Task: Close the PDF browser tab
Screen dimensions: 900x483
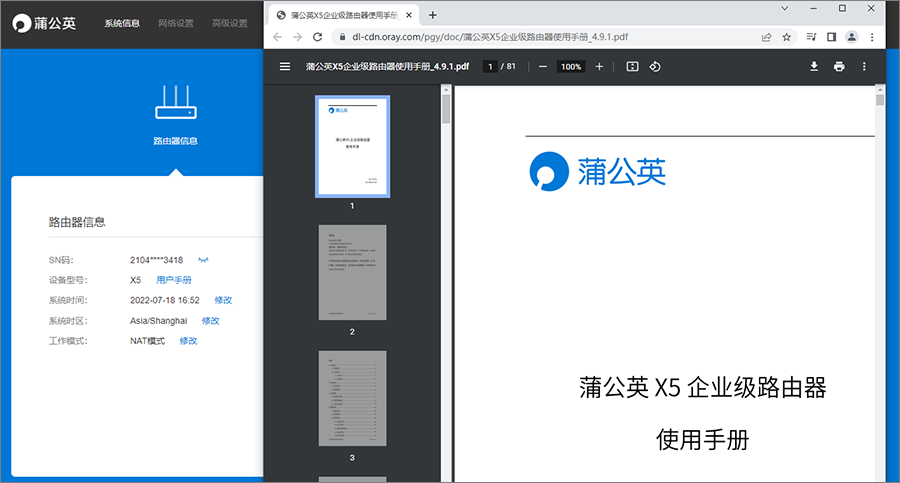Action: coord(409,16)
